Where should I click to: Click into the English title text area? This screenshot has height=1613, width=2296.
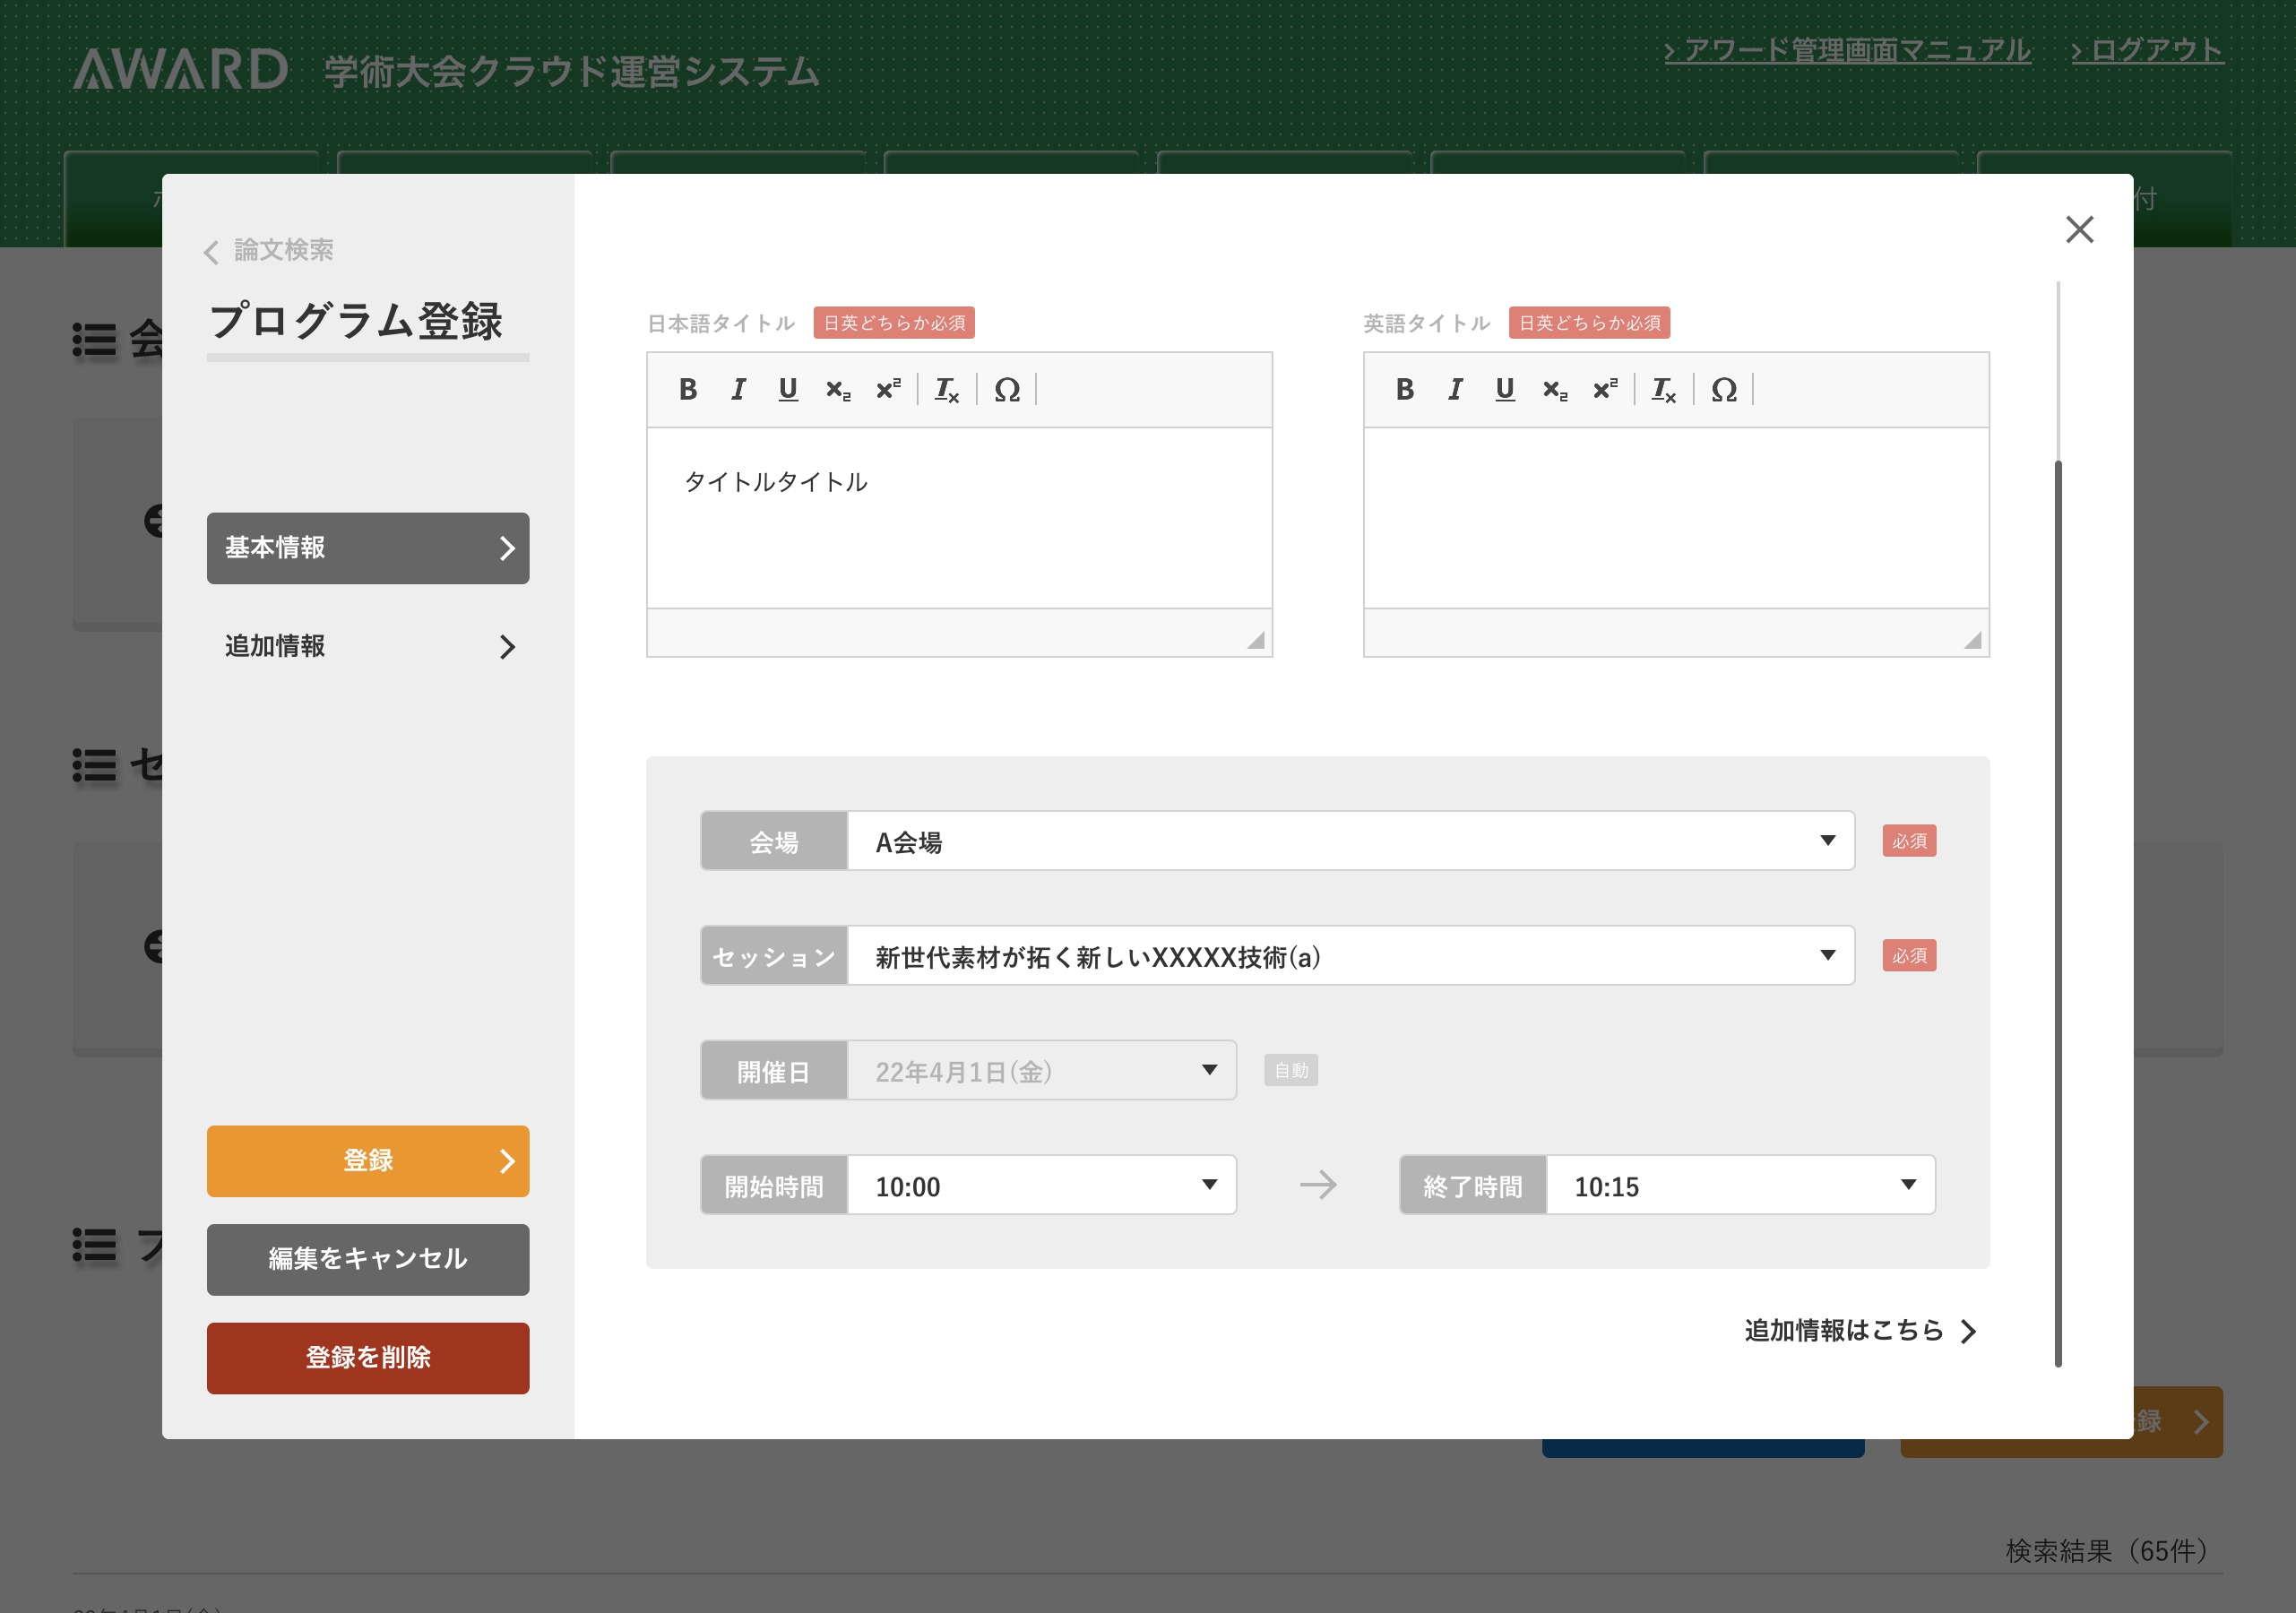click(x=1676, y=517)
